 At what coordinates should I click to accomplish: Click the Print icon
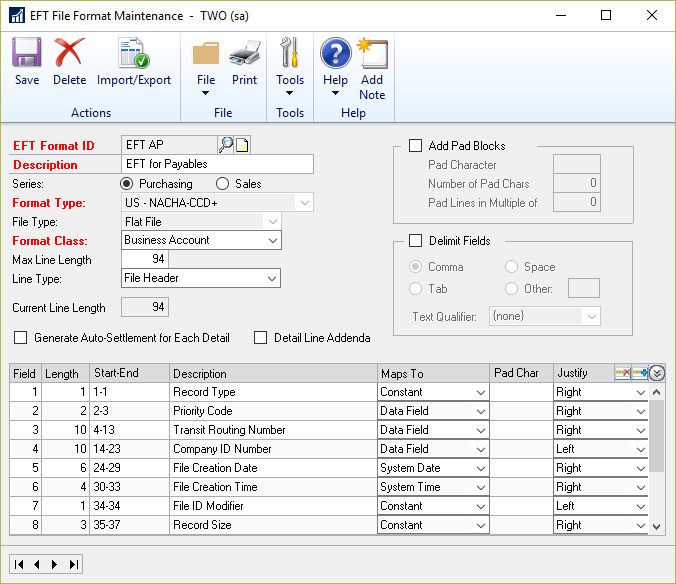click(x=244, y=55)
